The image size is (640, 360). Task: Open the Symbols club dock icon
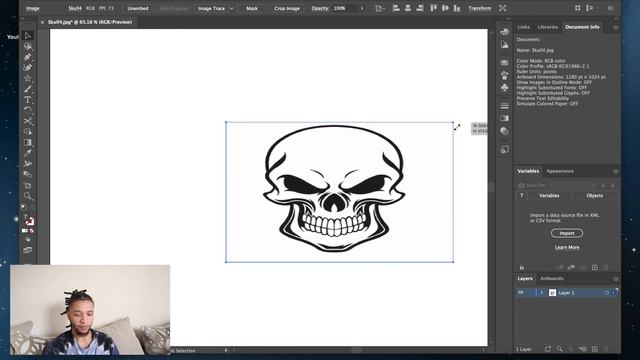click(x=504, y=88)
